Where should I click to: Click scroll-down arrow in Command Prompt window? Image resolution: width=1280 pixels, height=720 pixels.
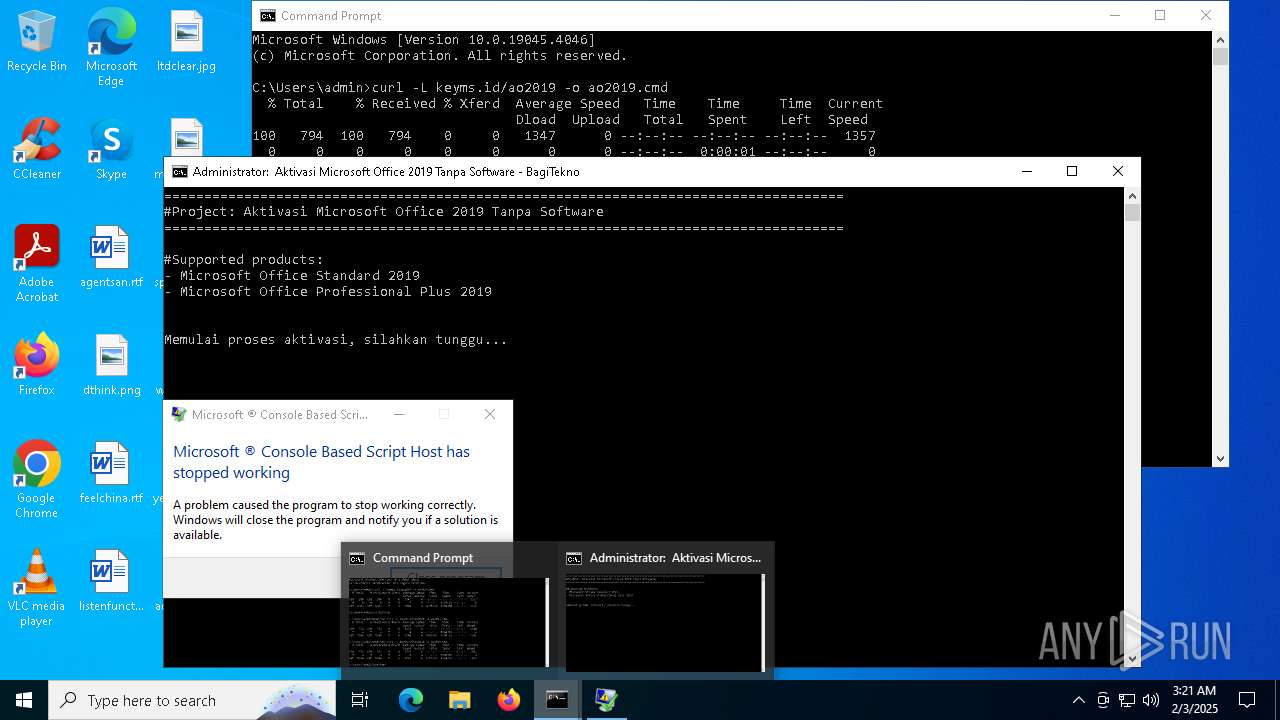tap(1220, 459)
